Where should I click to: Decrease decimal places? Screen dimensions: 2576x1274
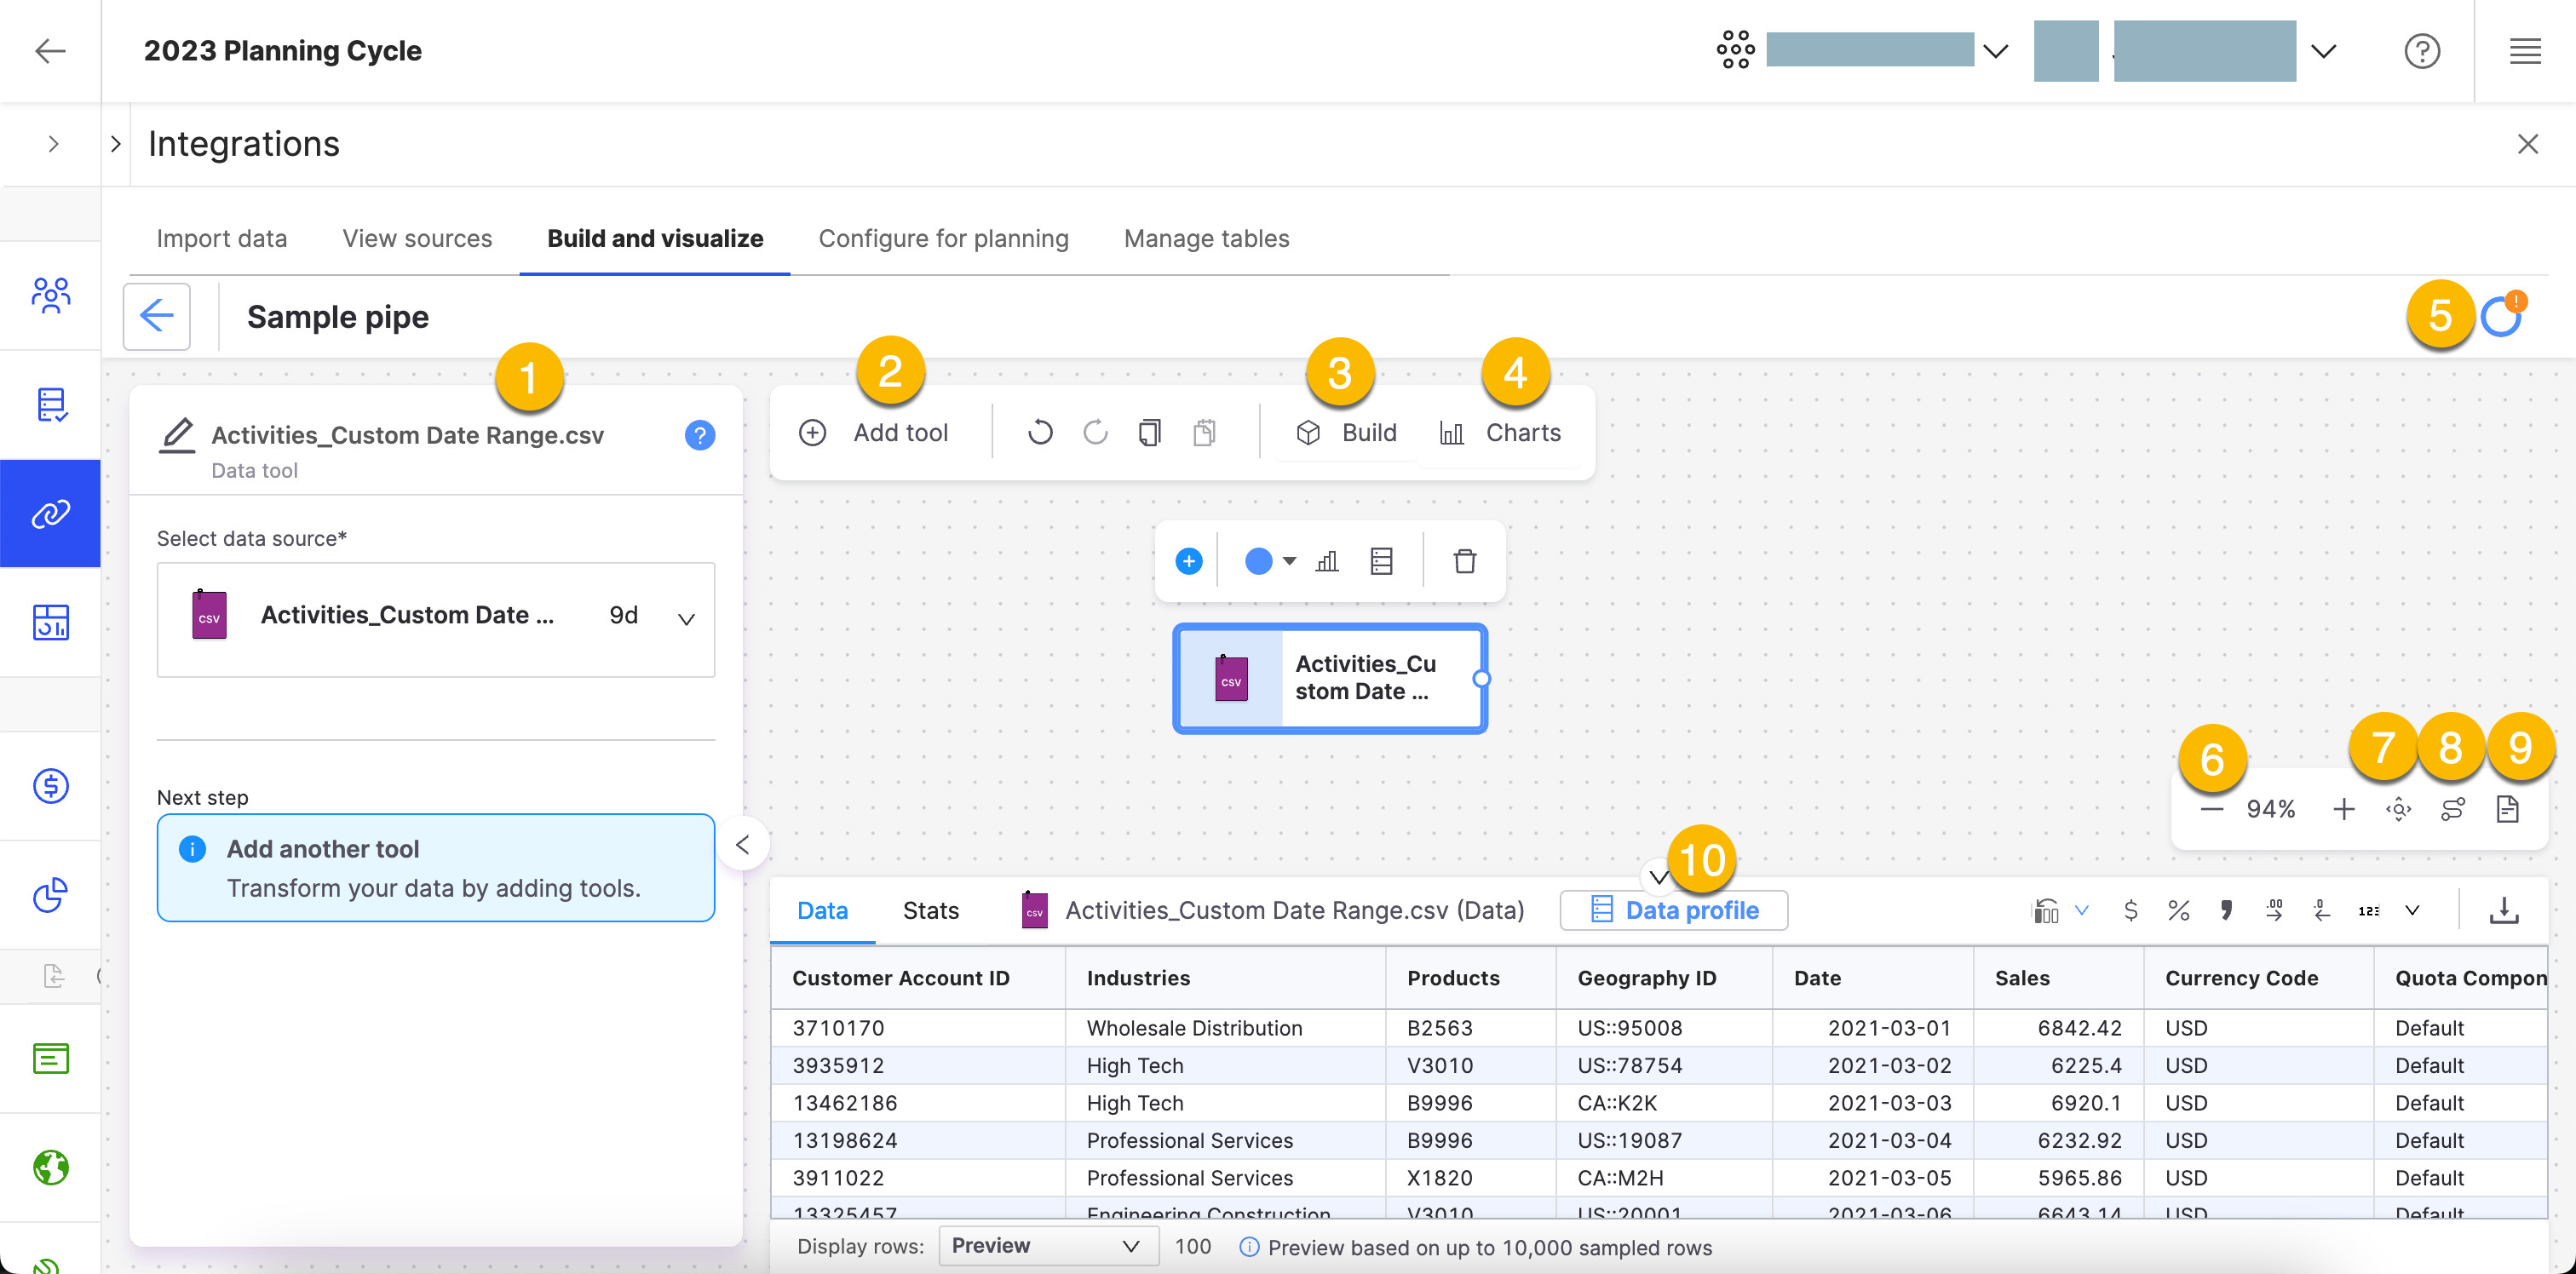point(2321,911)
